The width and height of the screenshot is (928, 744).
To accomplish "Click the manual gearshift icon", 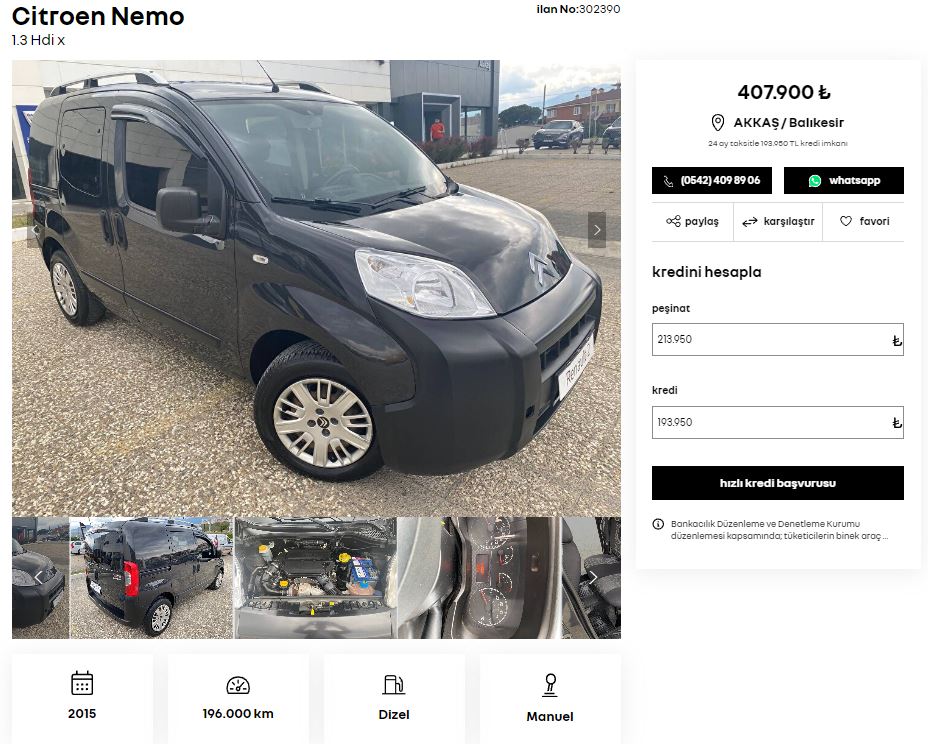I will pyautogui.click(x=550, y=685).
